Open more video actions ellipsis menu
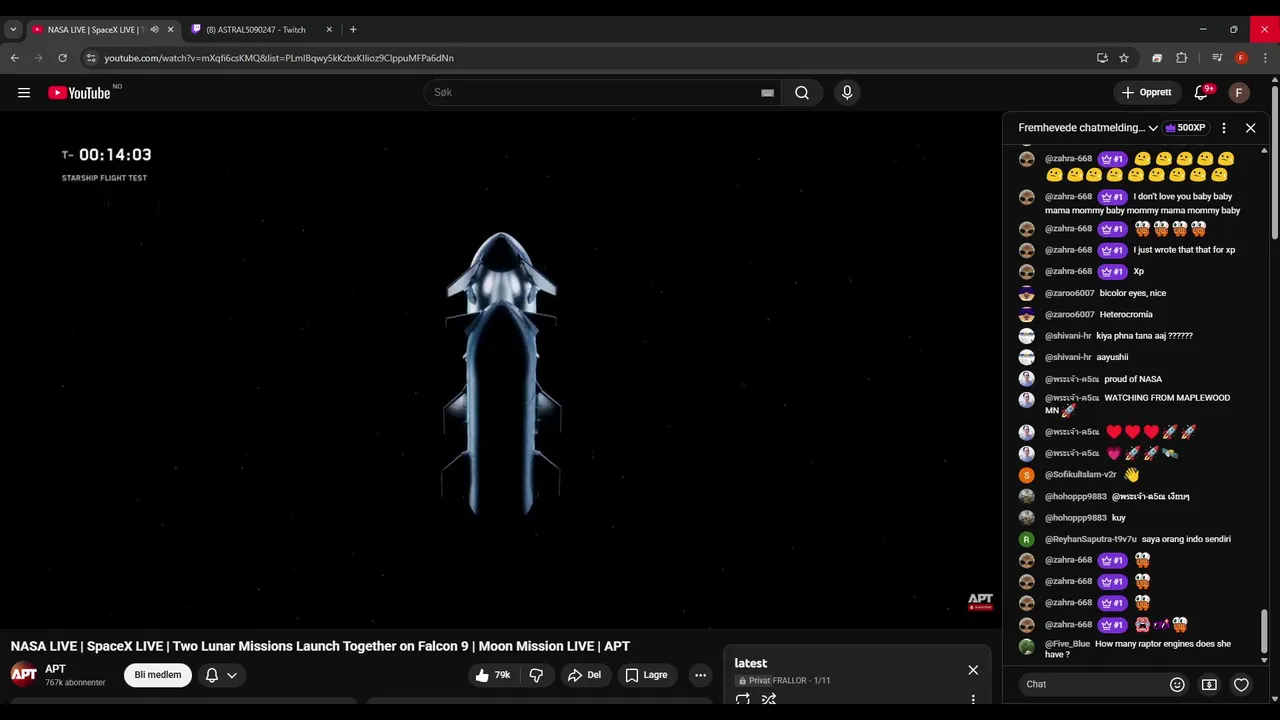Image resolution: width=1280 pixels, height=720 pixels. 700,675
